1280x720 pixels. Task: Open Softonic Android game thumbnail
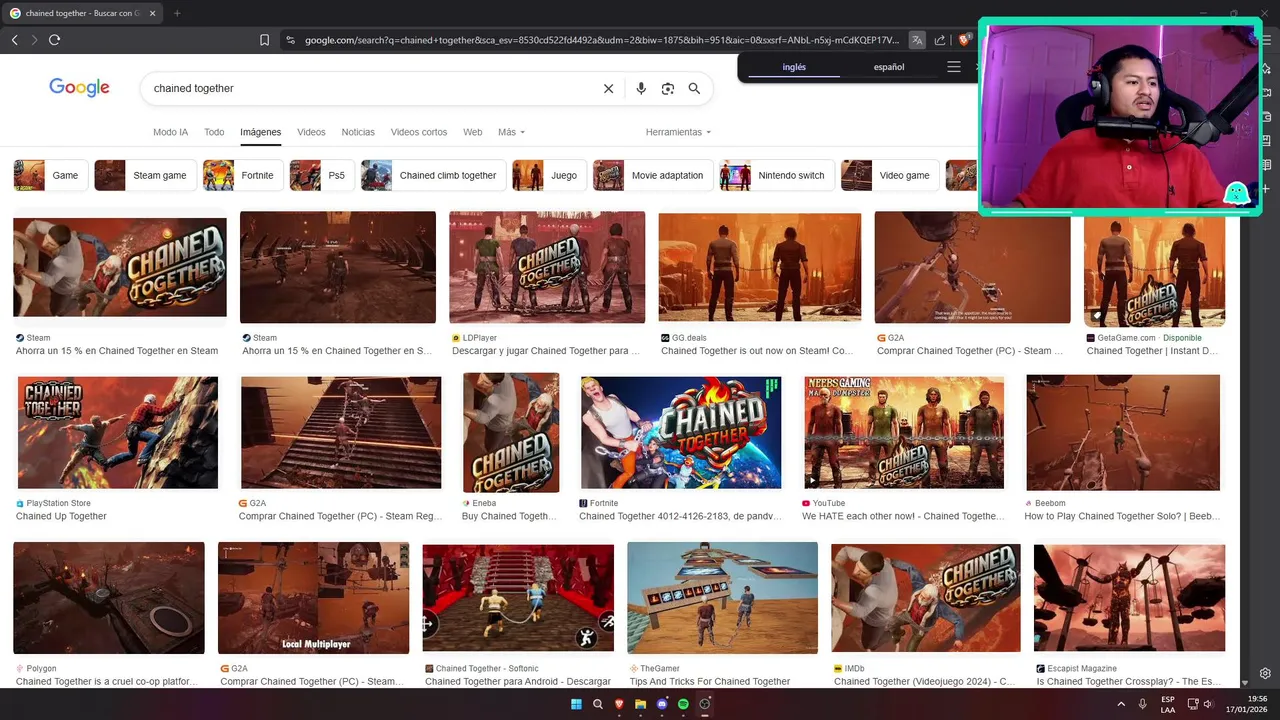[x=518, y=598]
